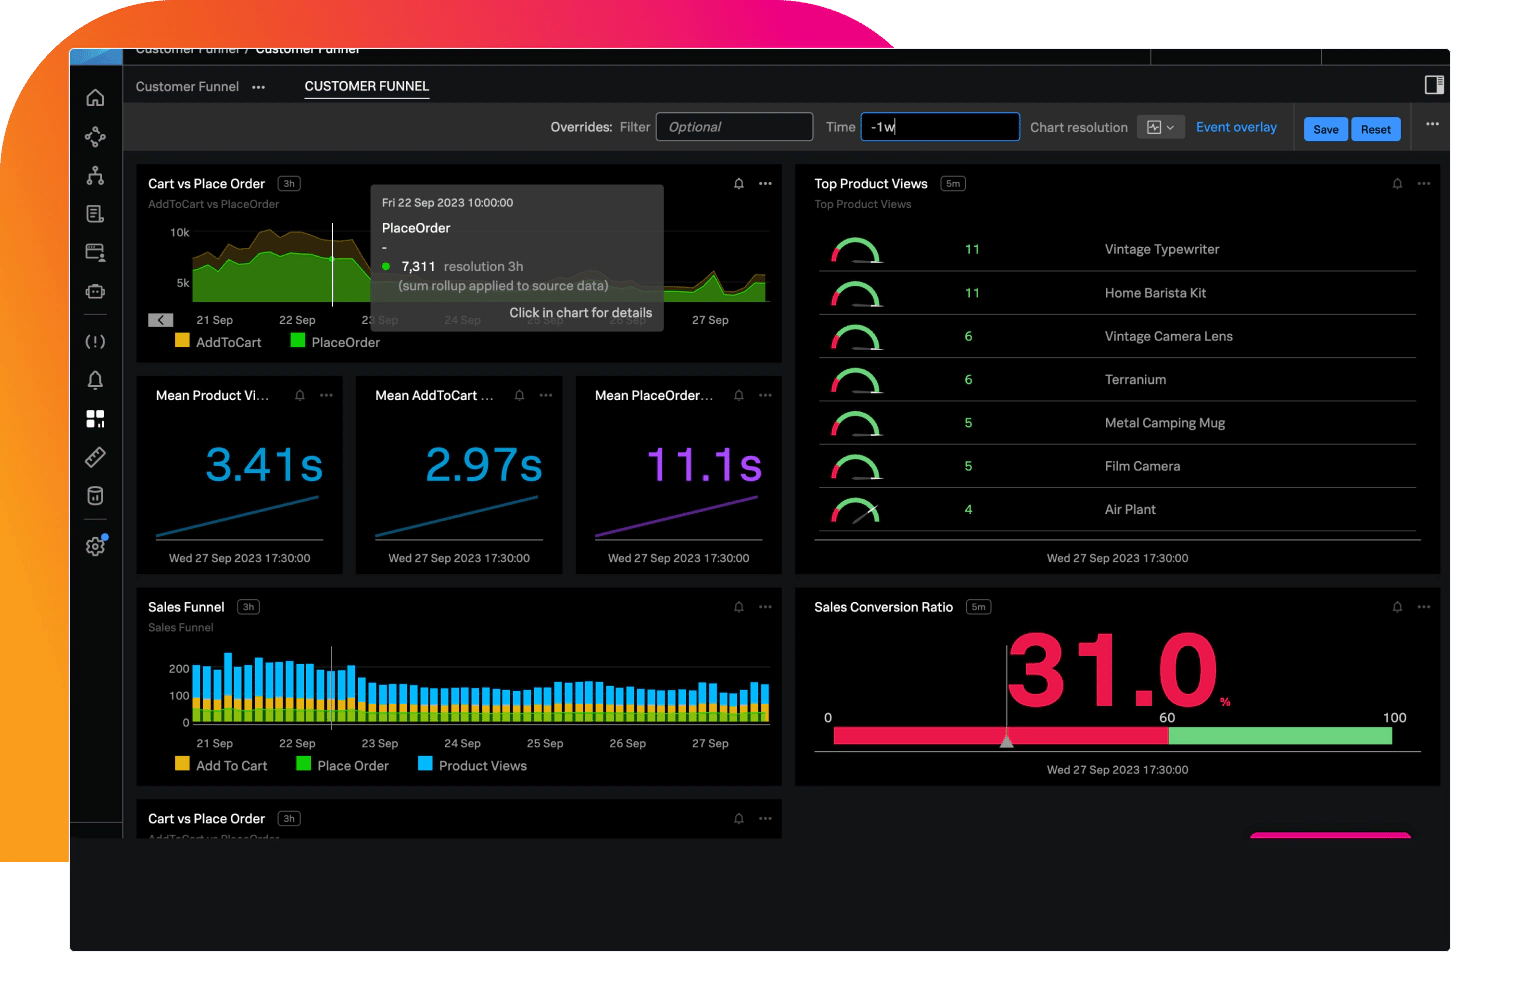Image resolution: width=1520 pixels, height=1000 pixels.
Task: Select the Synthetics robot sidebar icon
Action: pyautogui.click(x=95, y=291)
